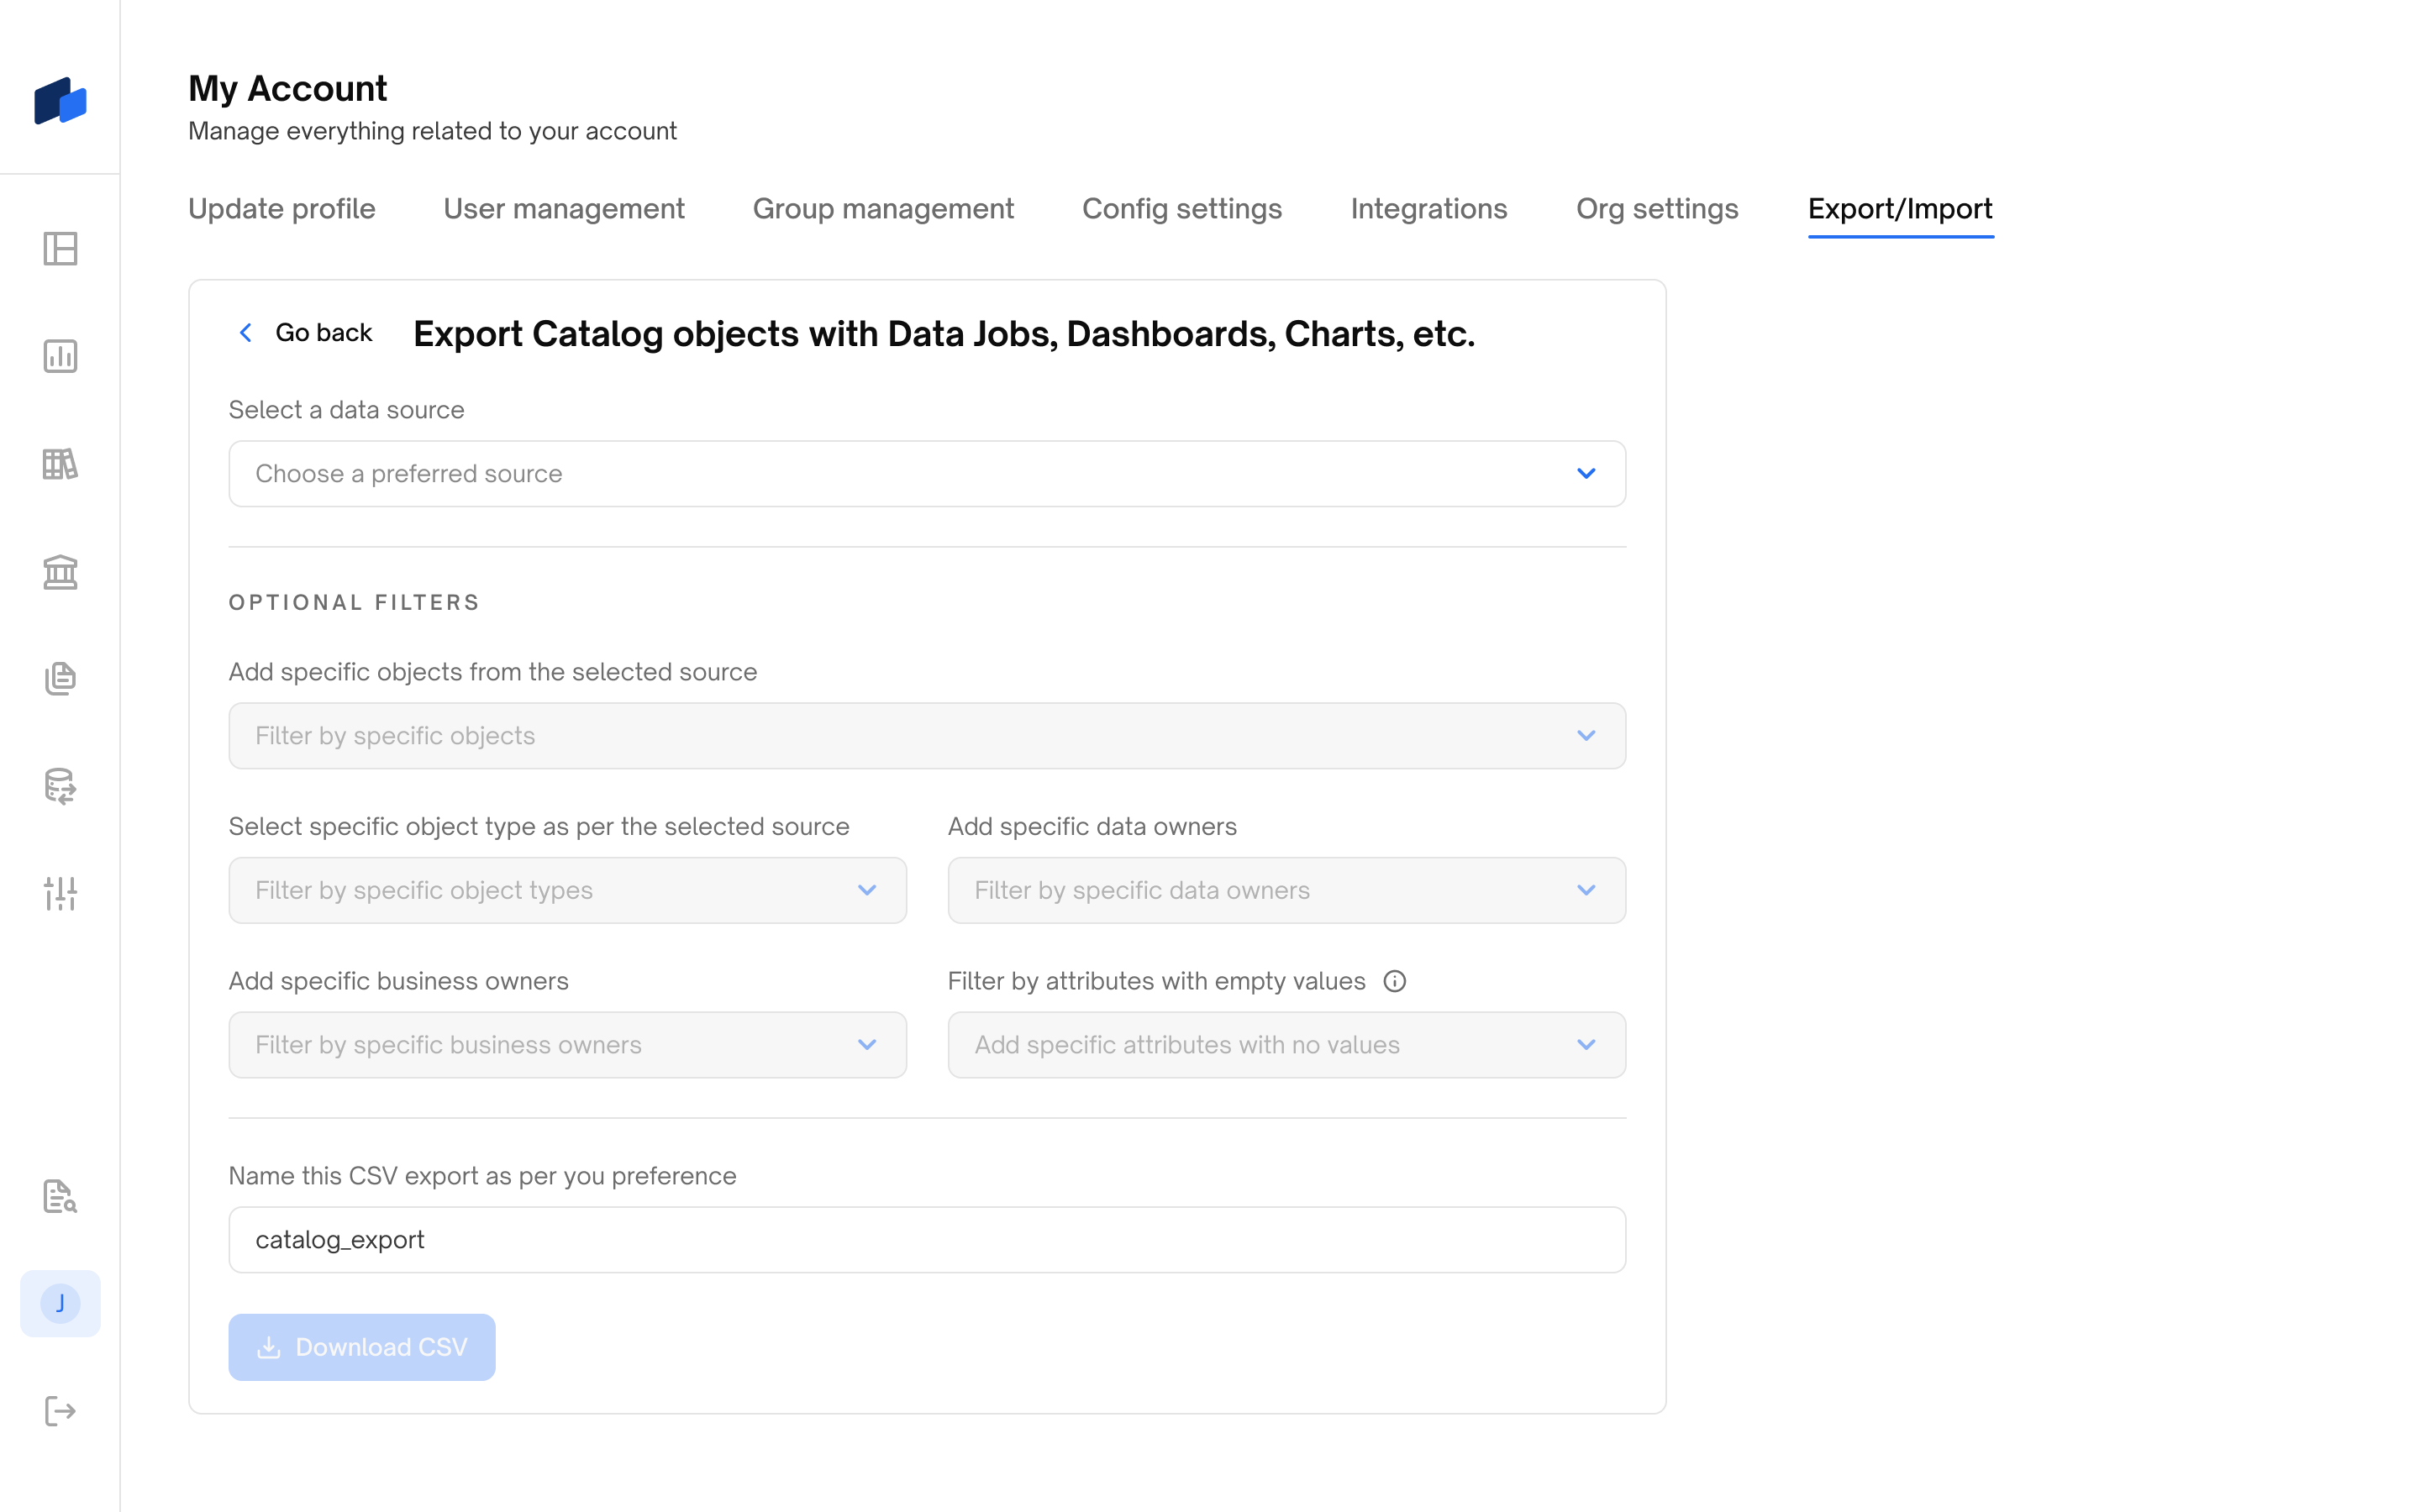Click the J user avatar
Image resolution: width=2420 pixels, height=1512 pixels.
pos(60,1303)
